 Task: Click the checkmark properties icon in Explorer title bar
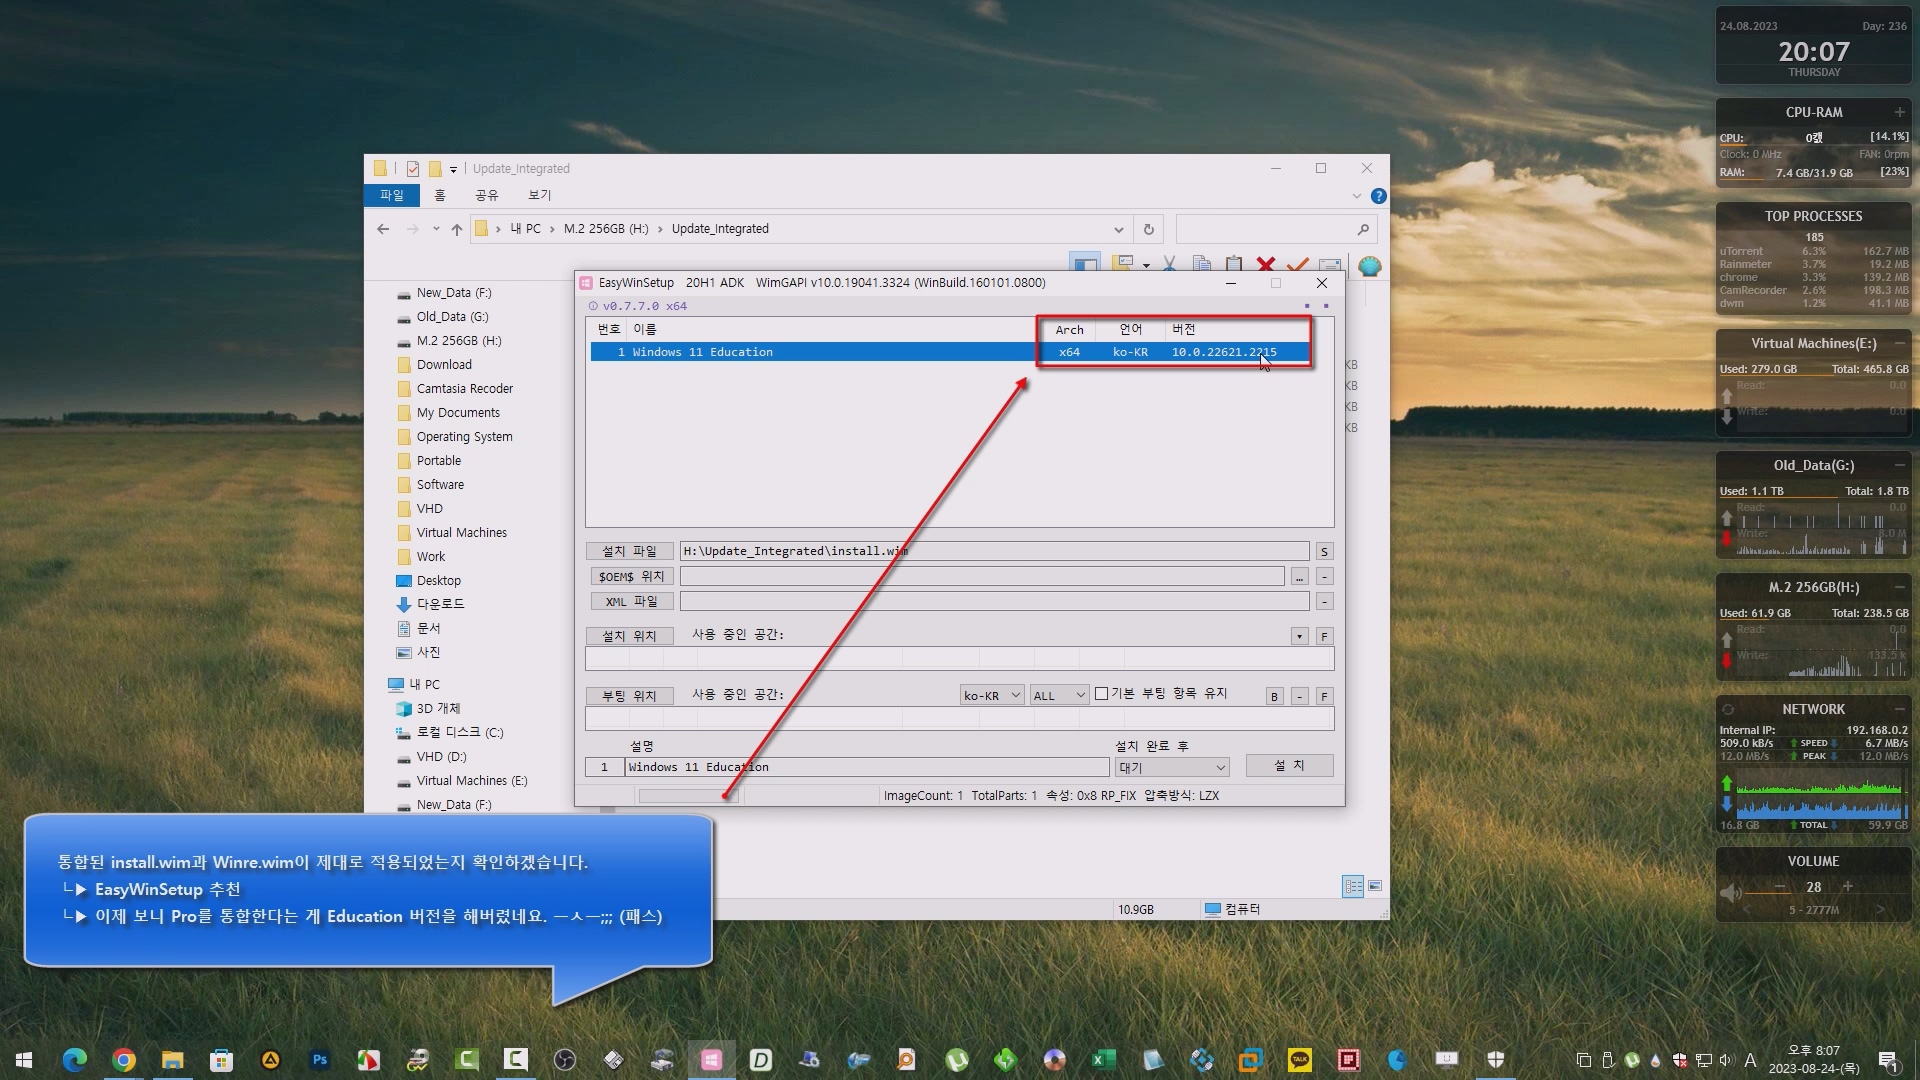(413, 168)
